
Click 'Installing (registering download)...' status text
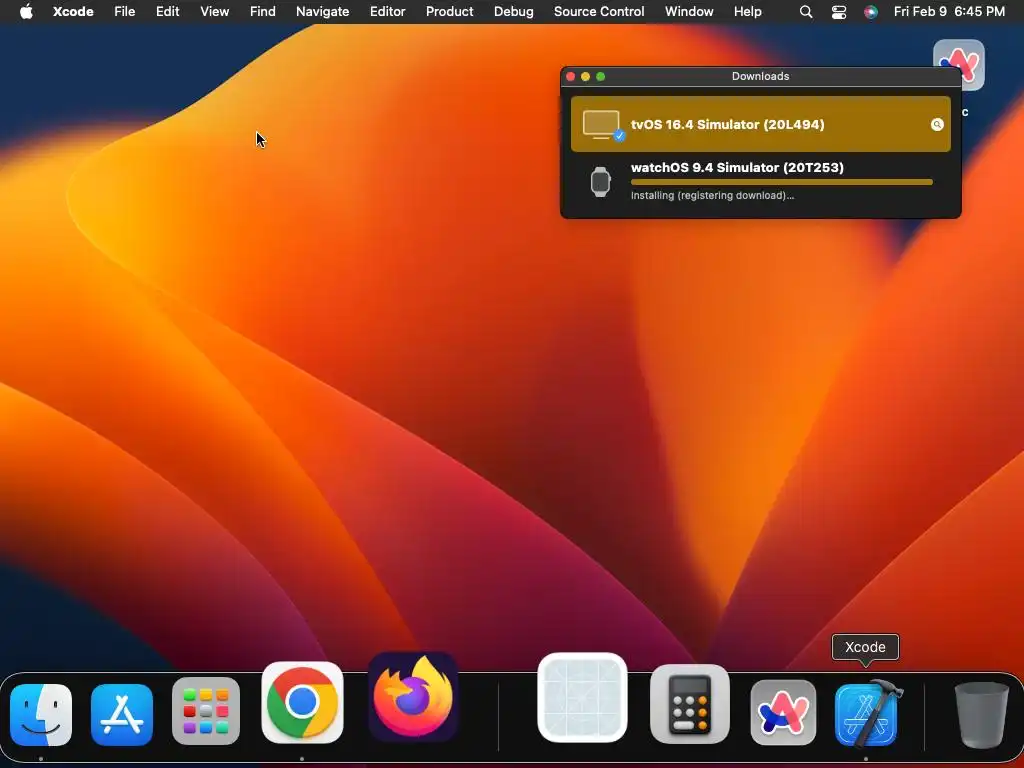(x=712, y=195)
